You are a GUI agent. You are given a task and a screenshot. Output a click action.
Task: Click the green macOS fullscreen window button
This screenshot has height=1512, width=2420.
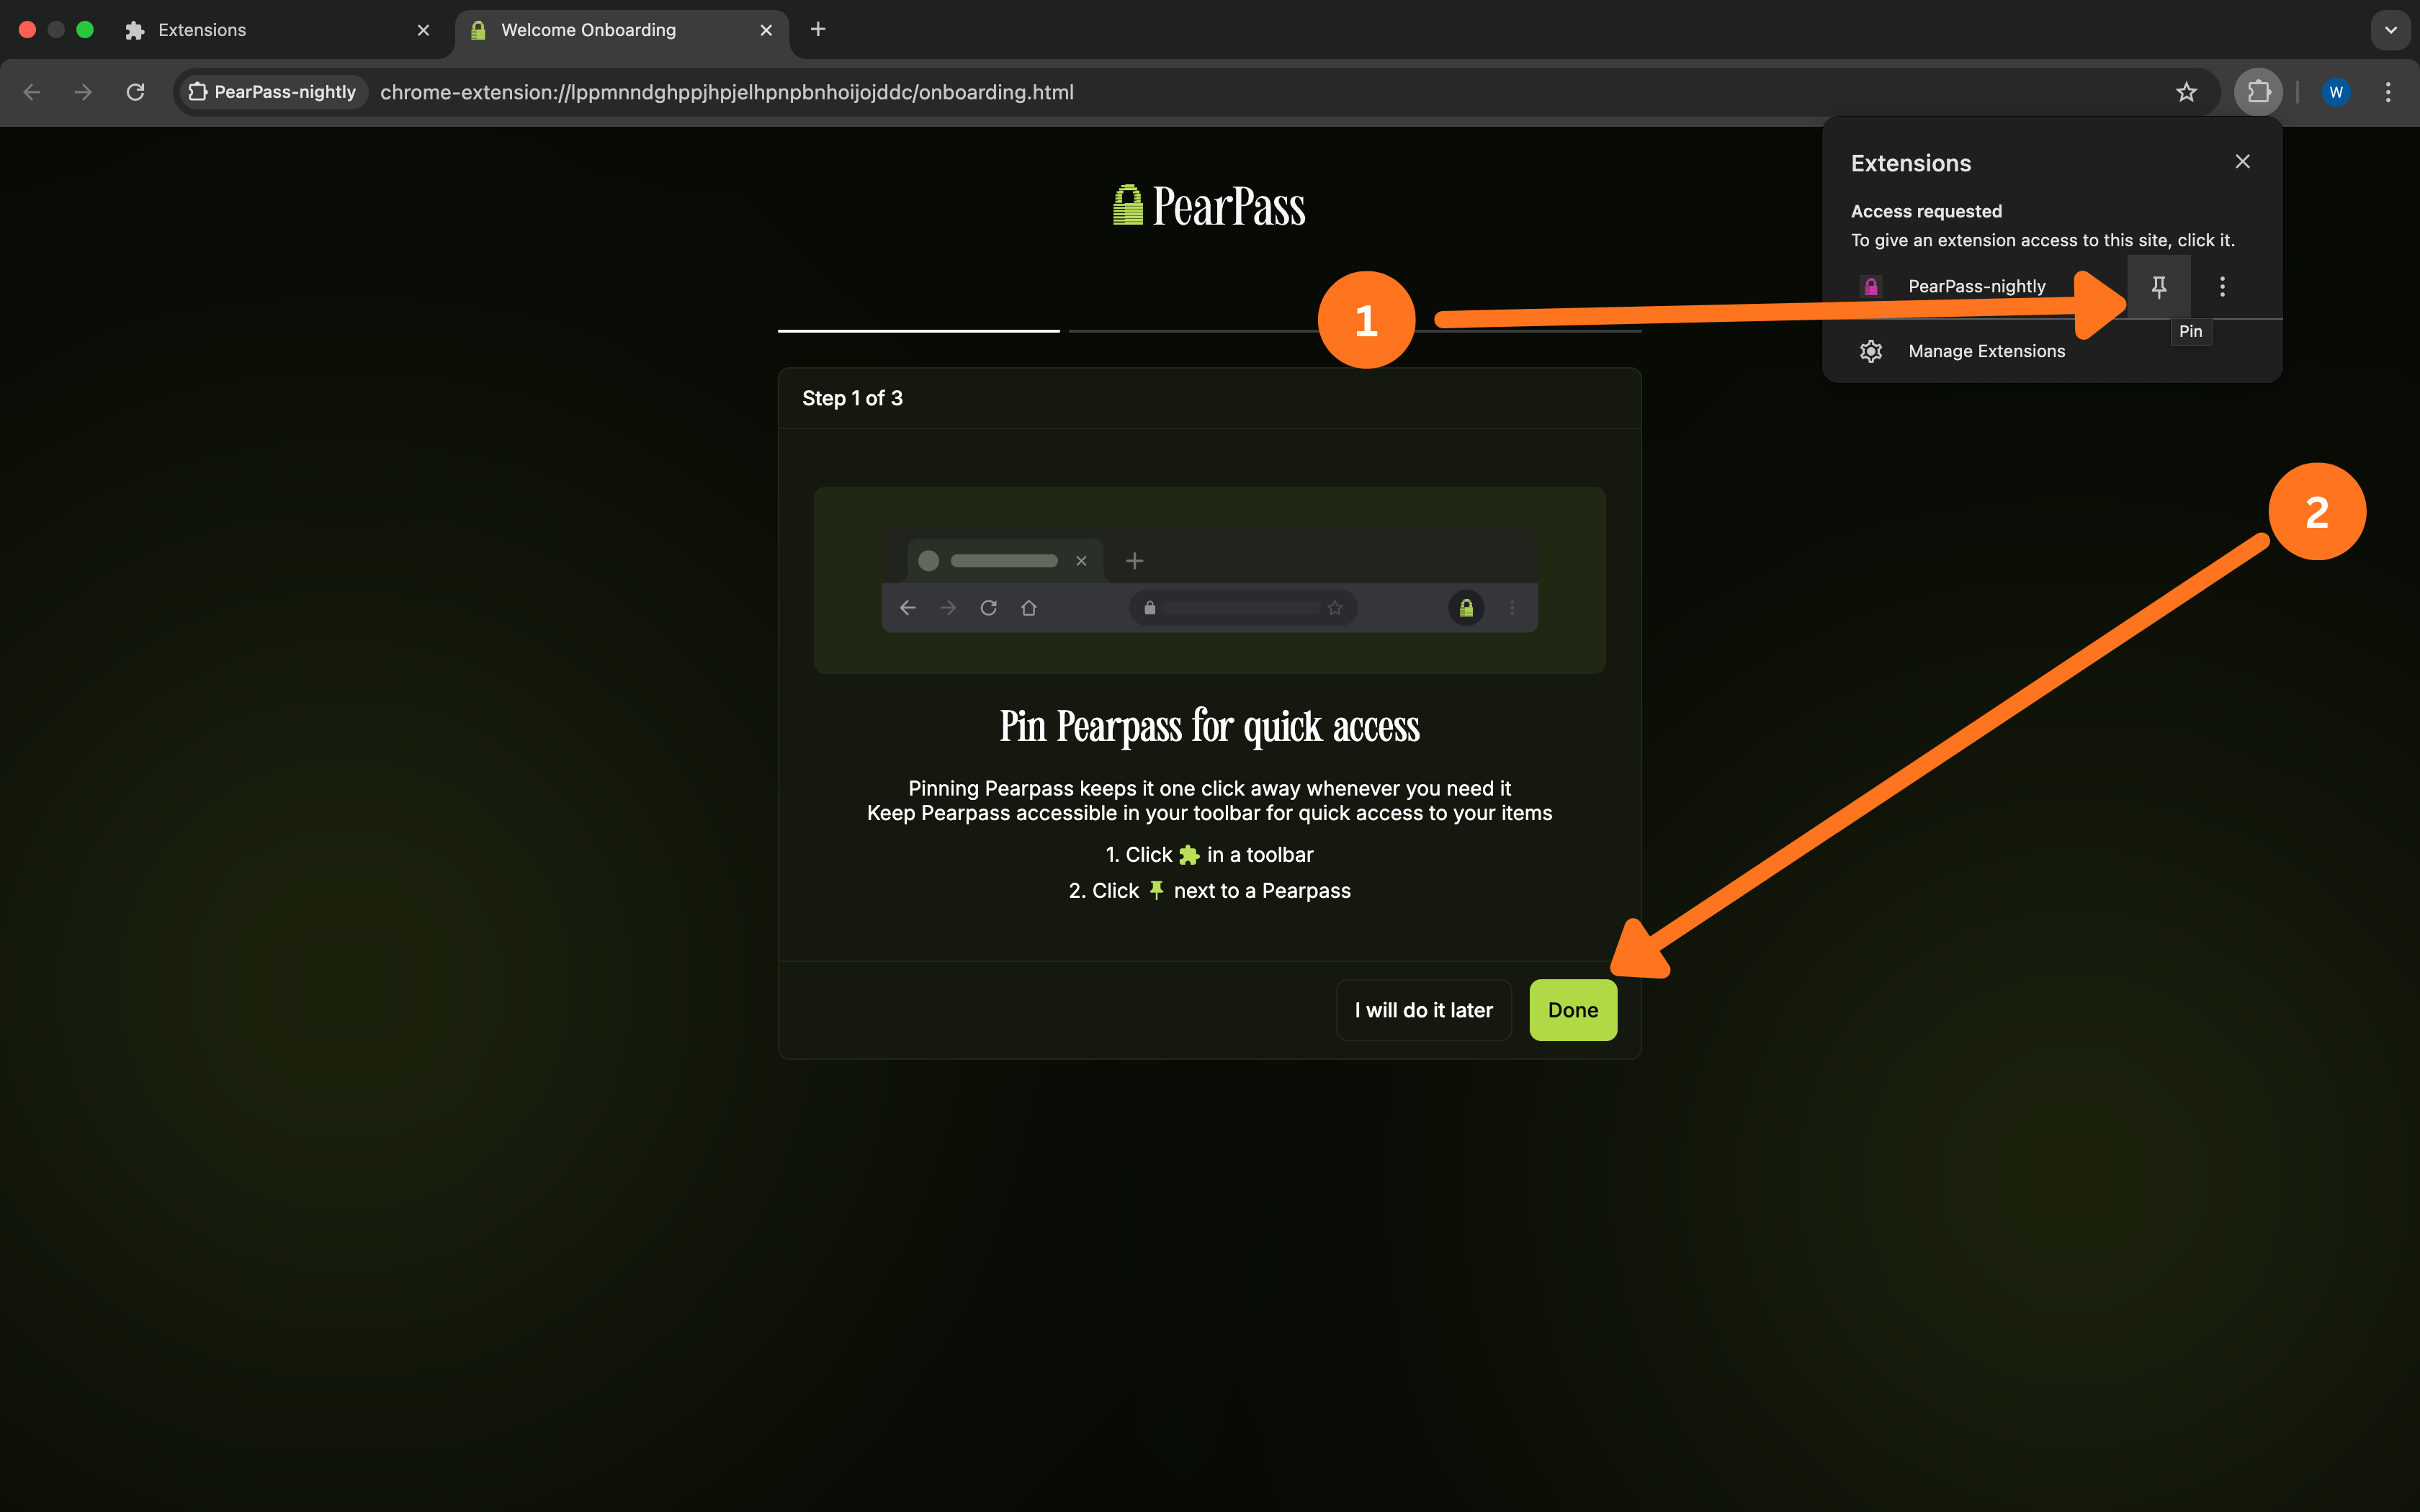(x=85, y=30)
